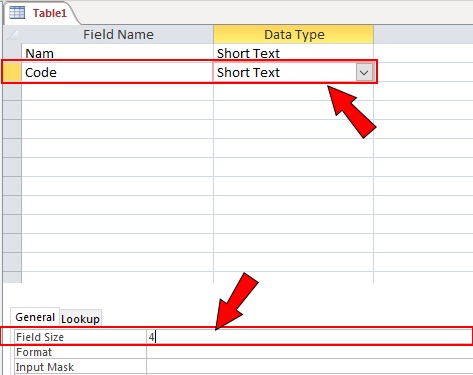Open the Code row's data type dropdown arrow
473x375 pixels.
click(x=364, y=72)
